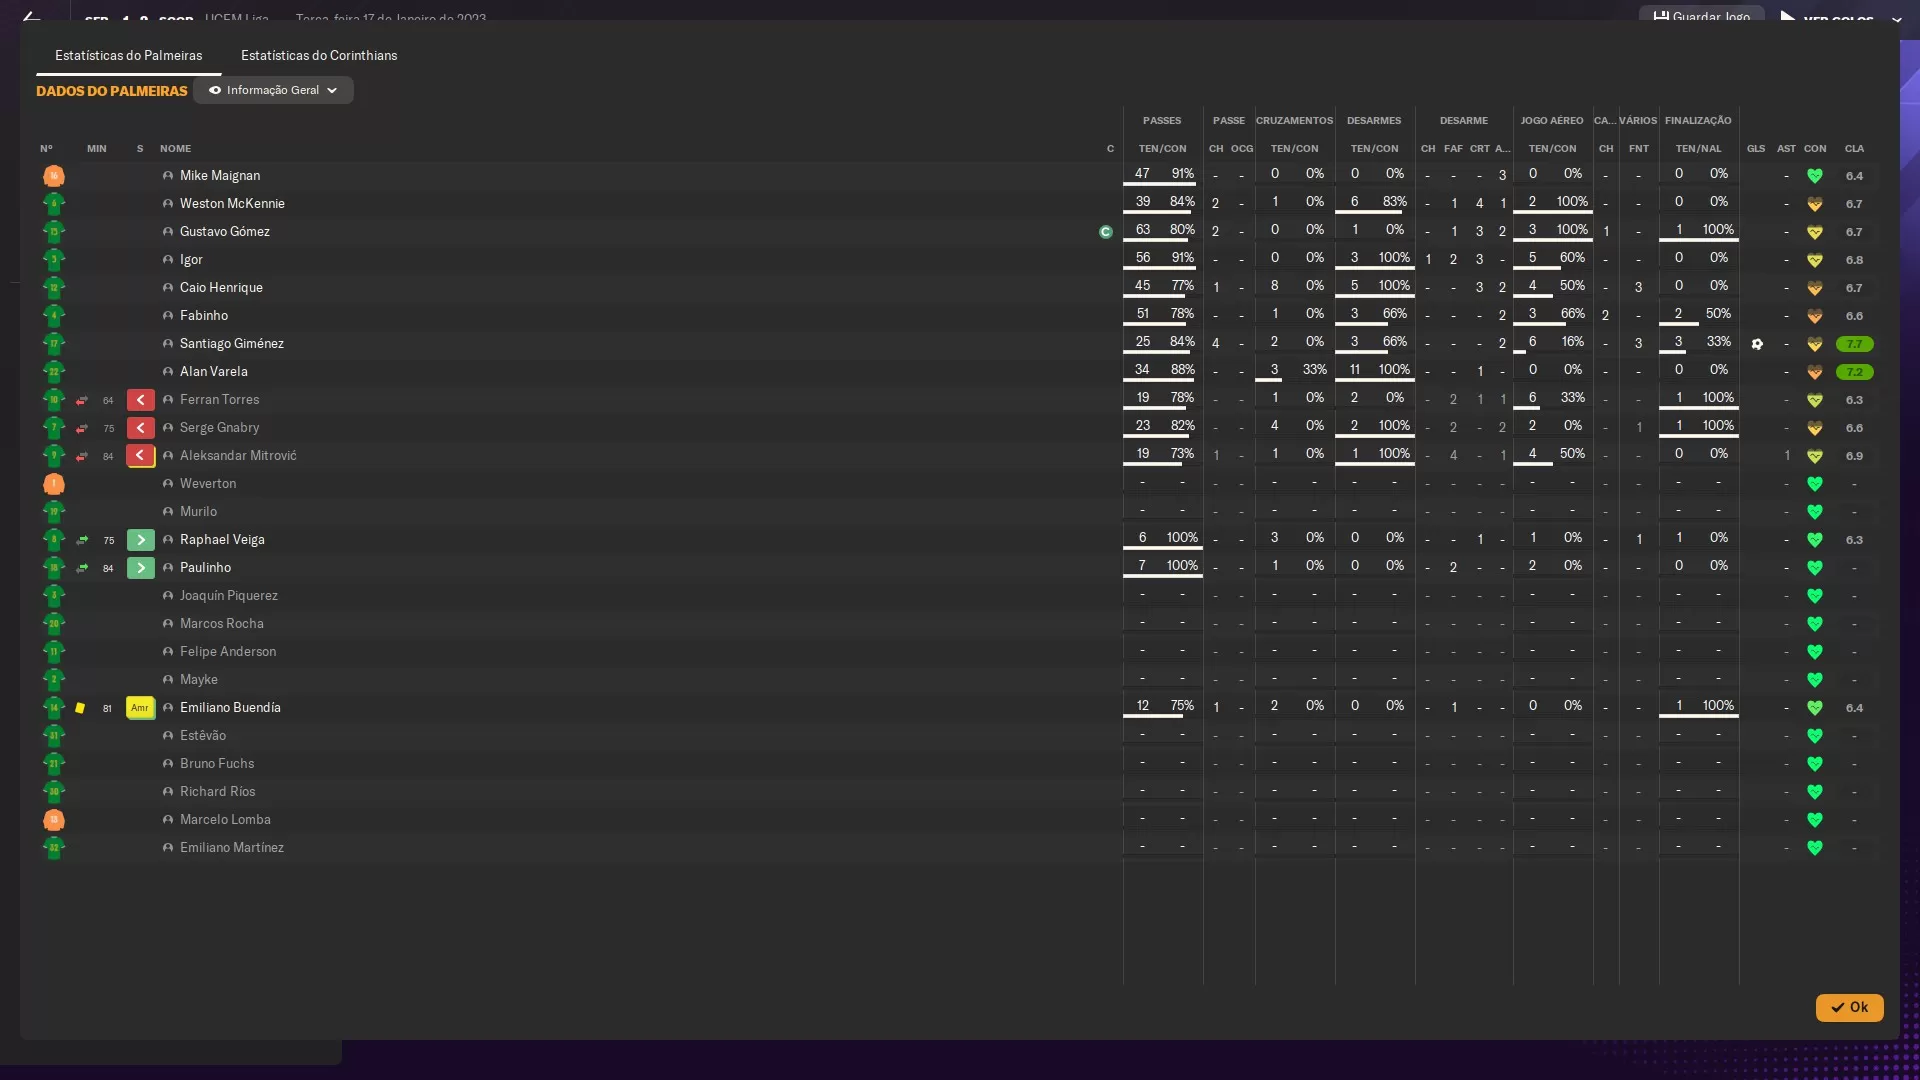
Task: Click Aleksandar Mitrović's 6.9 rating value
Action: pyautogui.click(x=1854, y=456)
